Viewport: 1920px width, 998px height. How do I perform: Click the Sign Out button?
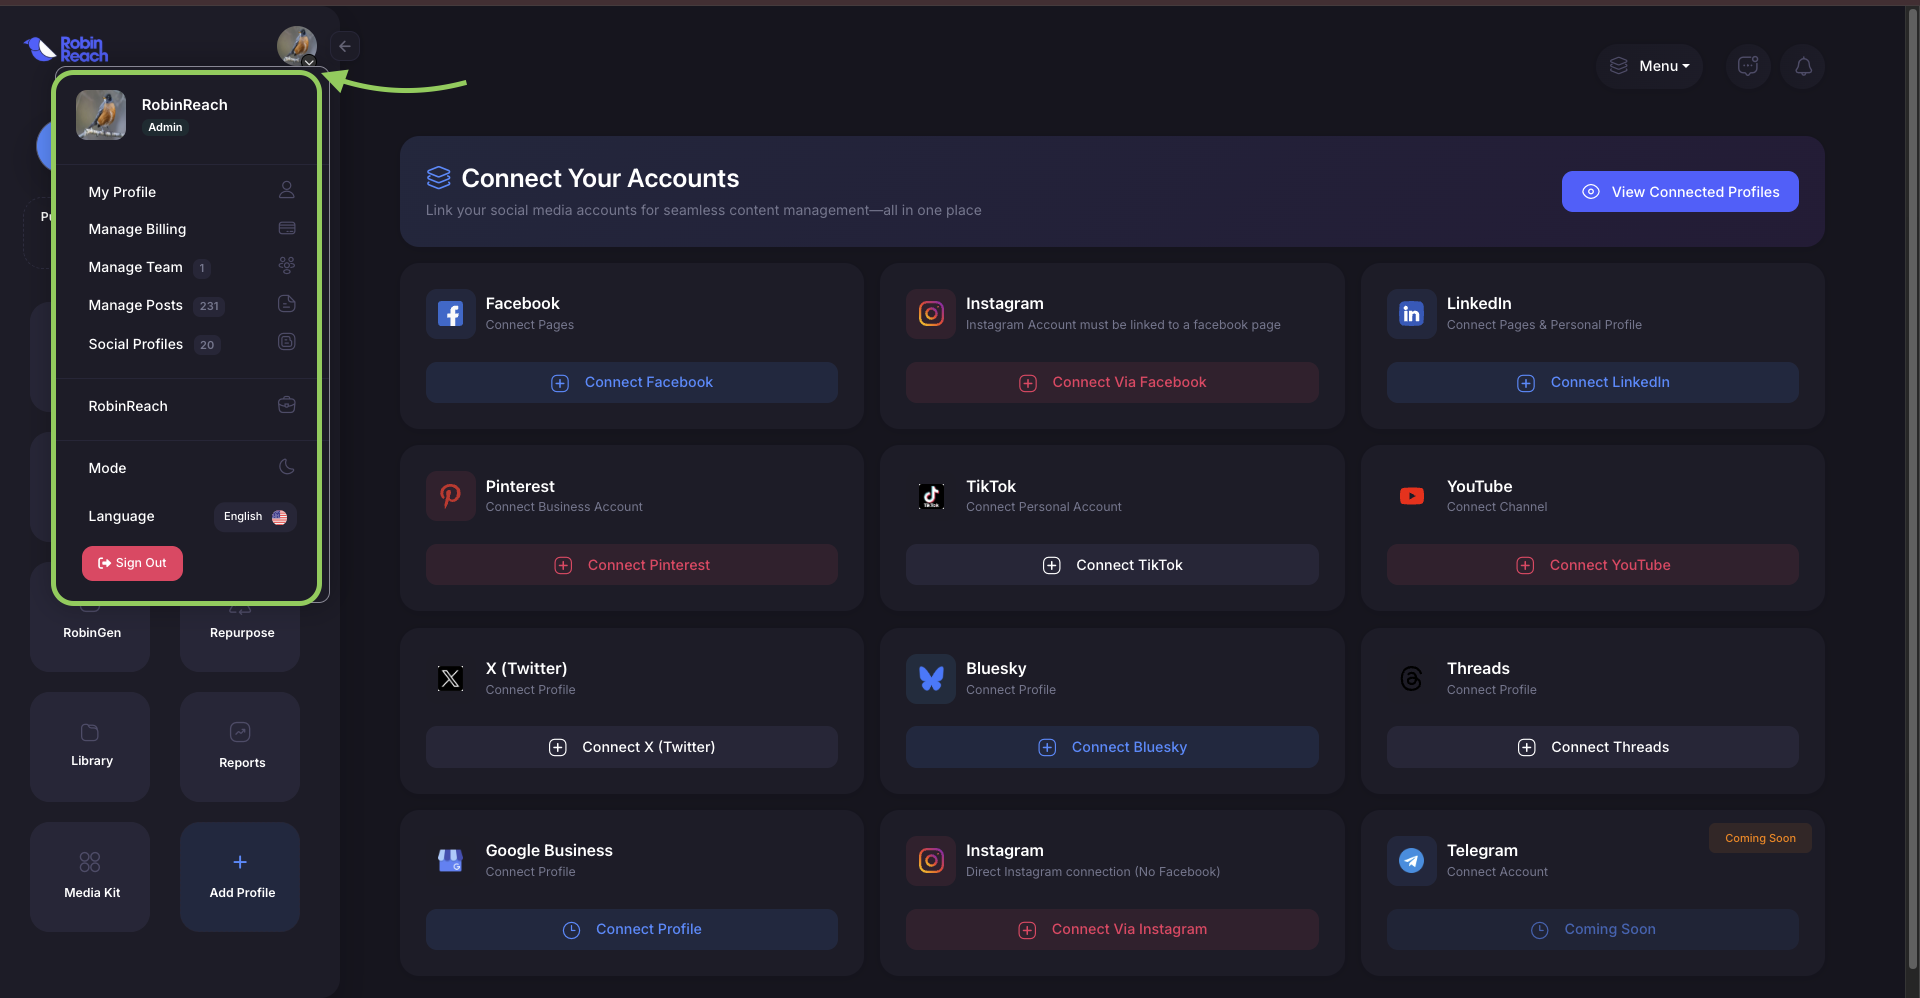click(x=132, y=563)
